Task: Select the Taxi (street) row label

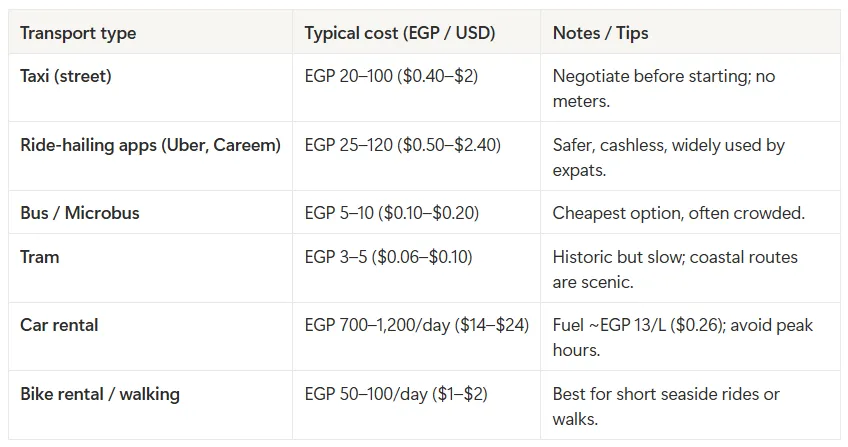Action: 65,76
